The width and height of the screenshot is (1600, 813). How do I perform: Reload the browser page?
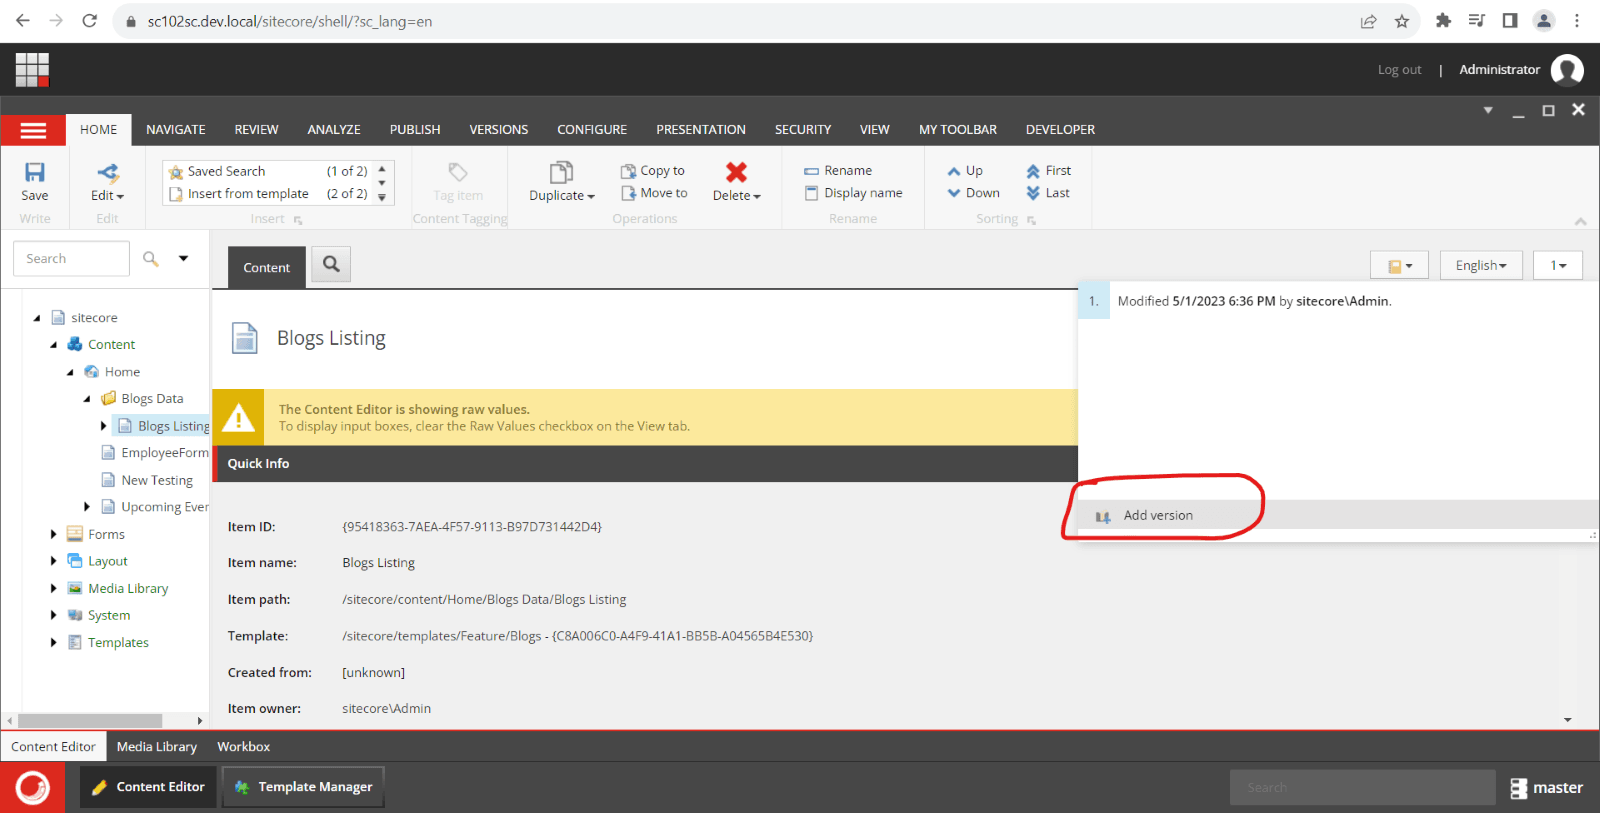pyautogui.click(x=89, y=21)
